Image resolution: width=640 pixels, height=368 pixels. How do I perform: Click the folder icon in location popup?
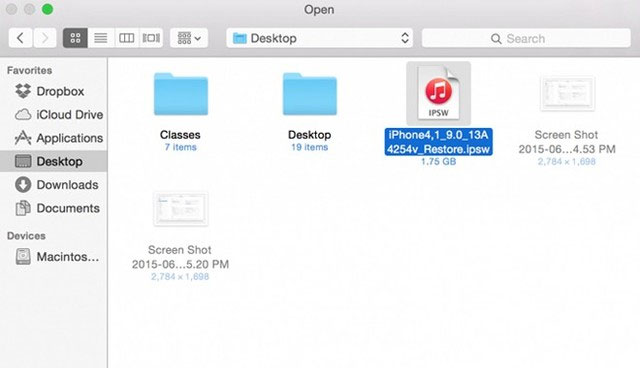[x=240, y=38]
